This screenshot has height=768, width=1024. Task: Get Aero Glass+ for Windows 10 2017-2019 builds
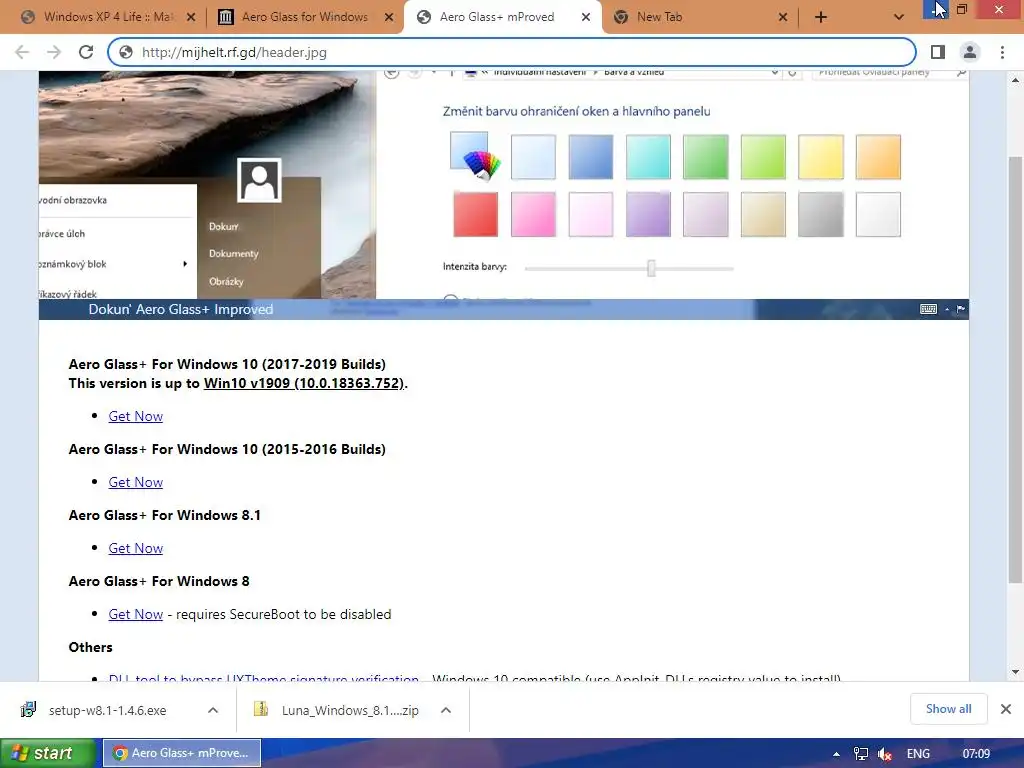135,416
